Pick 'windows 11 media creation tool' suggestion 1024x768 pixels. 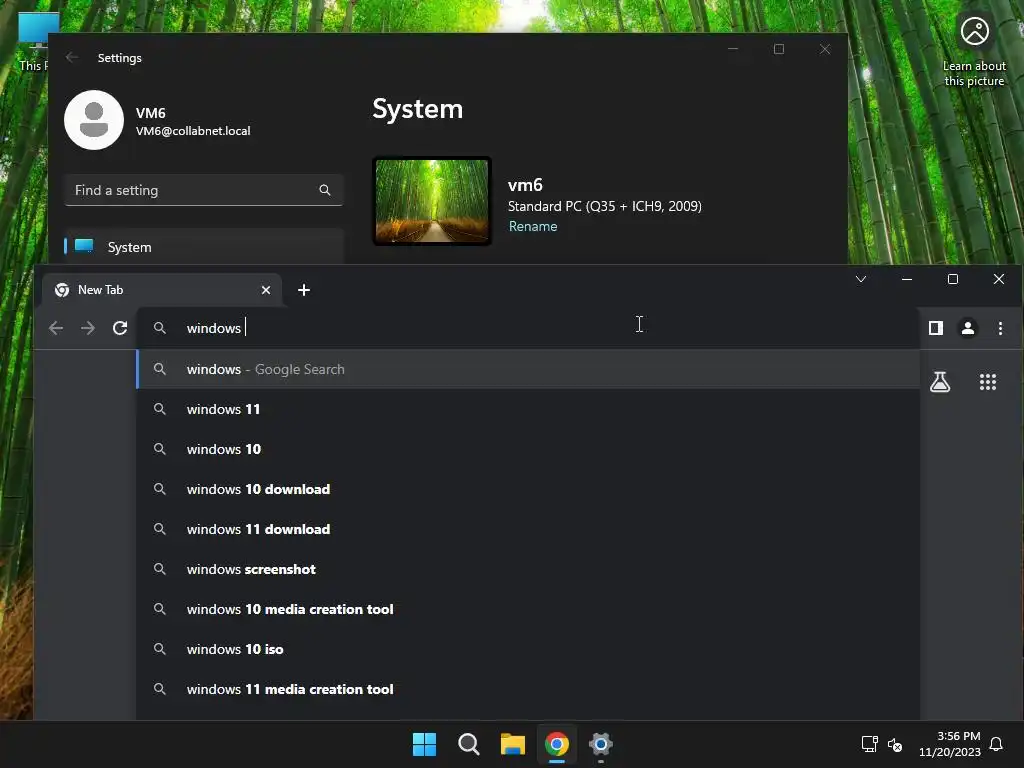[528, 689]
